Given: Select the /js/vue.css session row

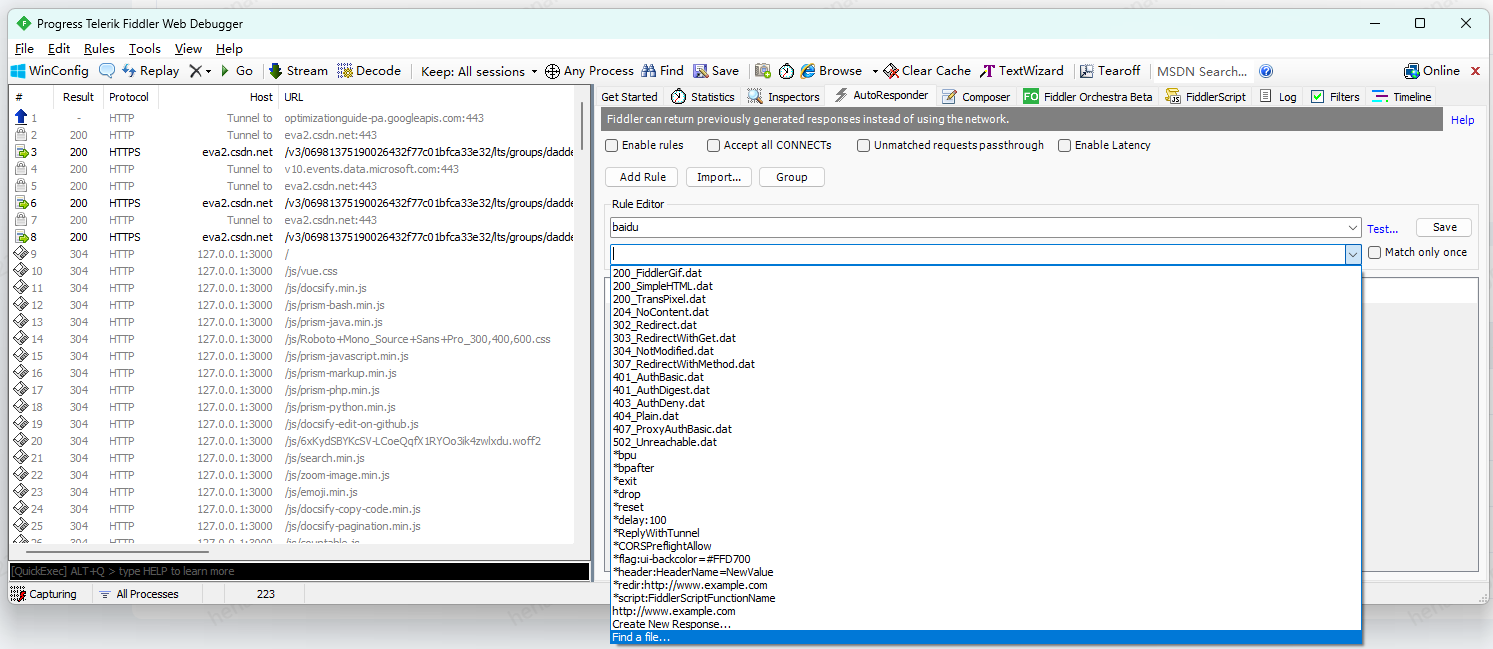Looking at the screenshot, I should tap(293, 271).
